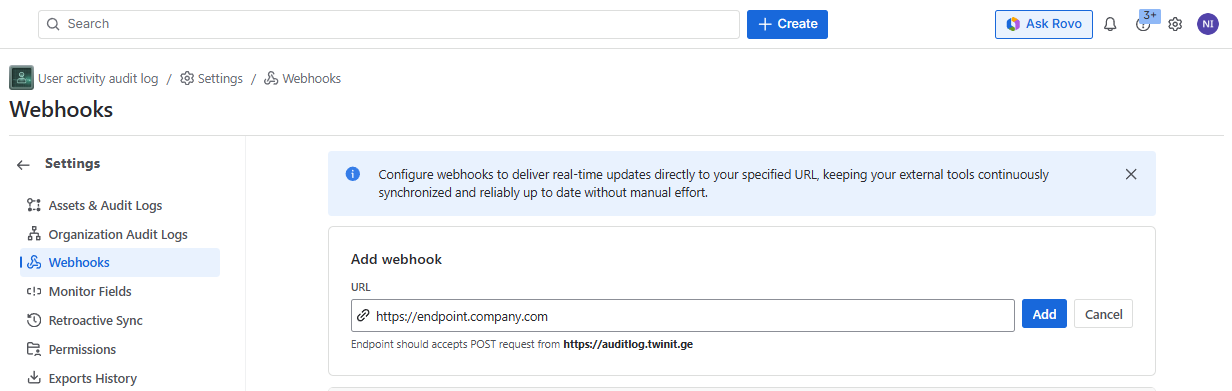
Task: Open Exports History in sidebar
Action: tap(93, 378)
